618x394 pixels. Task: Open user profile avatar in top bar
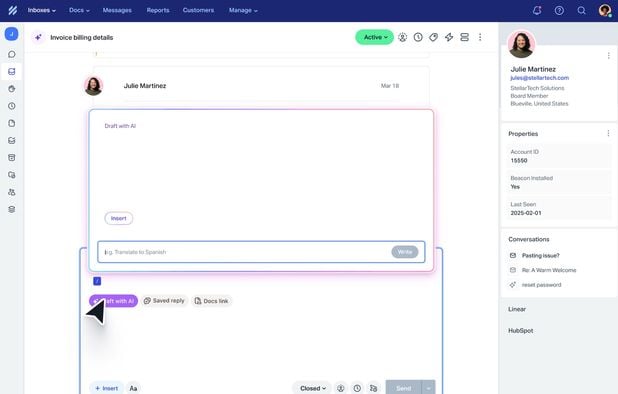coord(605,10)
